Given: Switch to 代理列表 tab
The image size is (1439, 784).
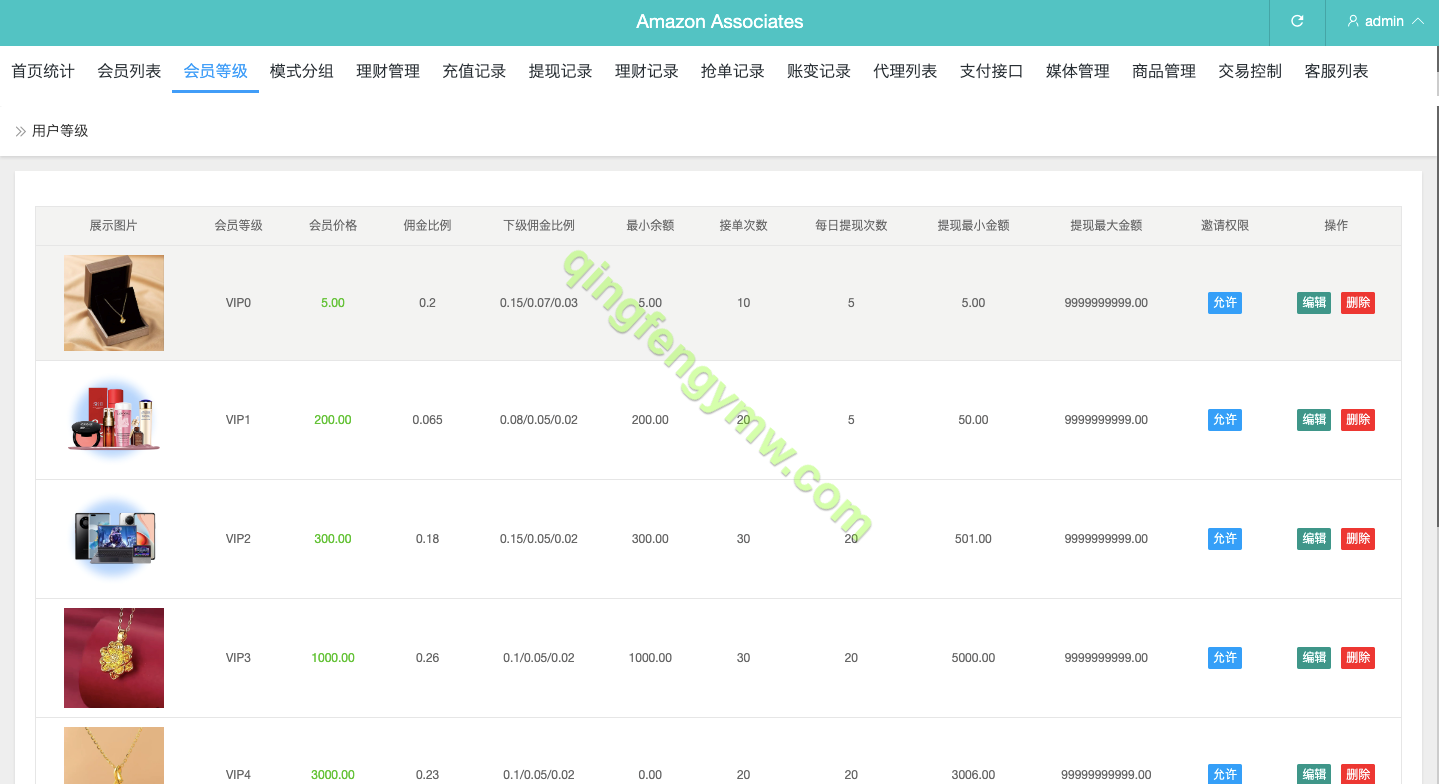Looking at the screenshot, I should point(905,71).
